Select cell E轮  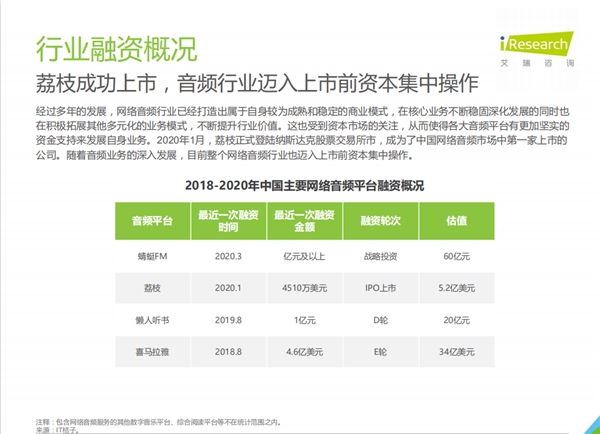tap(380, 352)
